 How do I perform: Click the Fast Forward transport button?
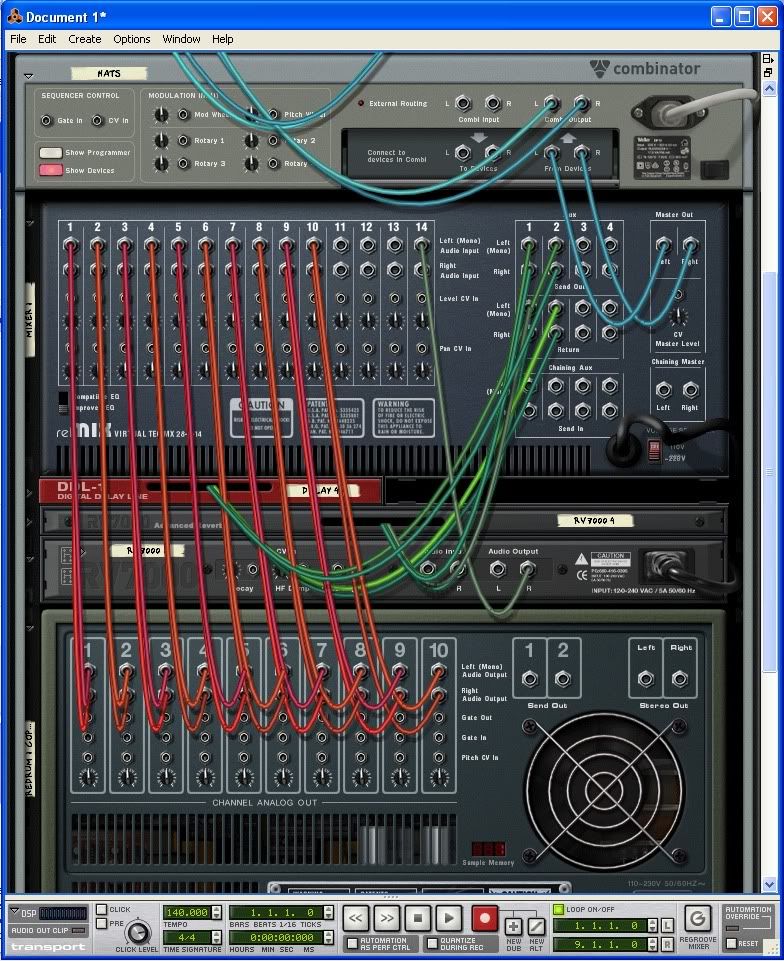(387, 918)
